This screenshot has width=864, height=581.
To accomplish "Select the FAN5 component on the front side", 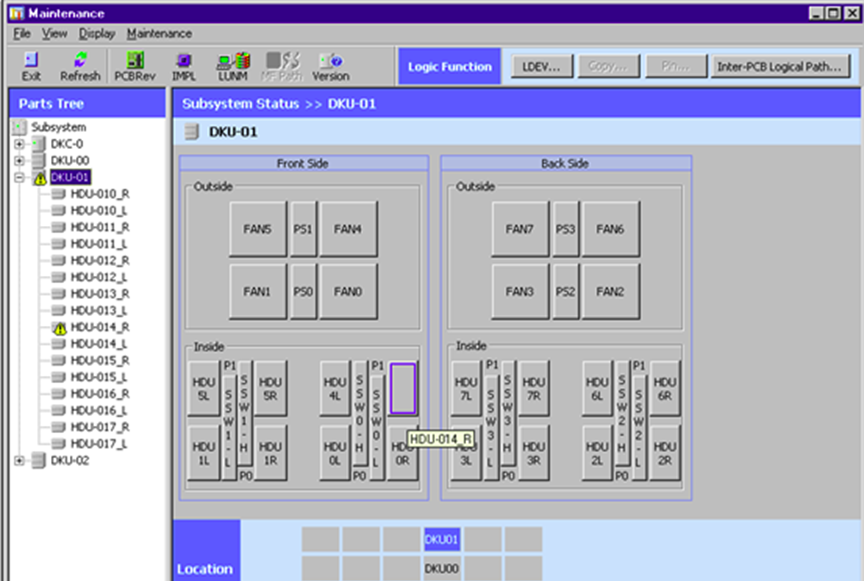I will (x=257, y=229).
